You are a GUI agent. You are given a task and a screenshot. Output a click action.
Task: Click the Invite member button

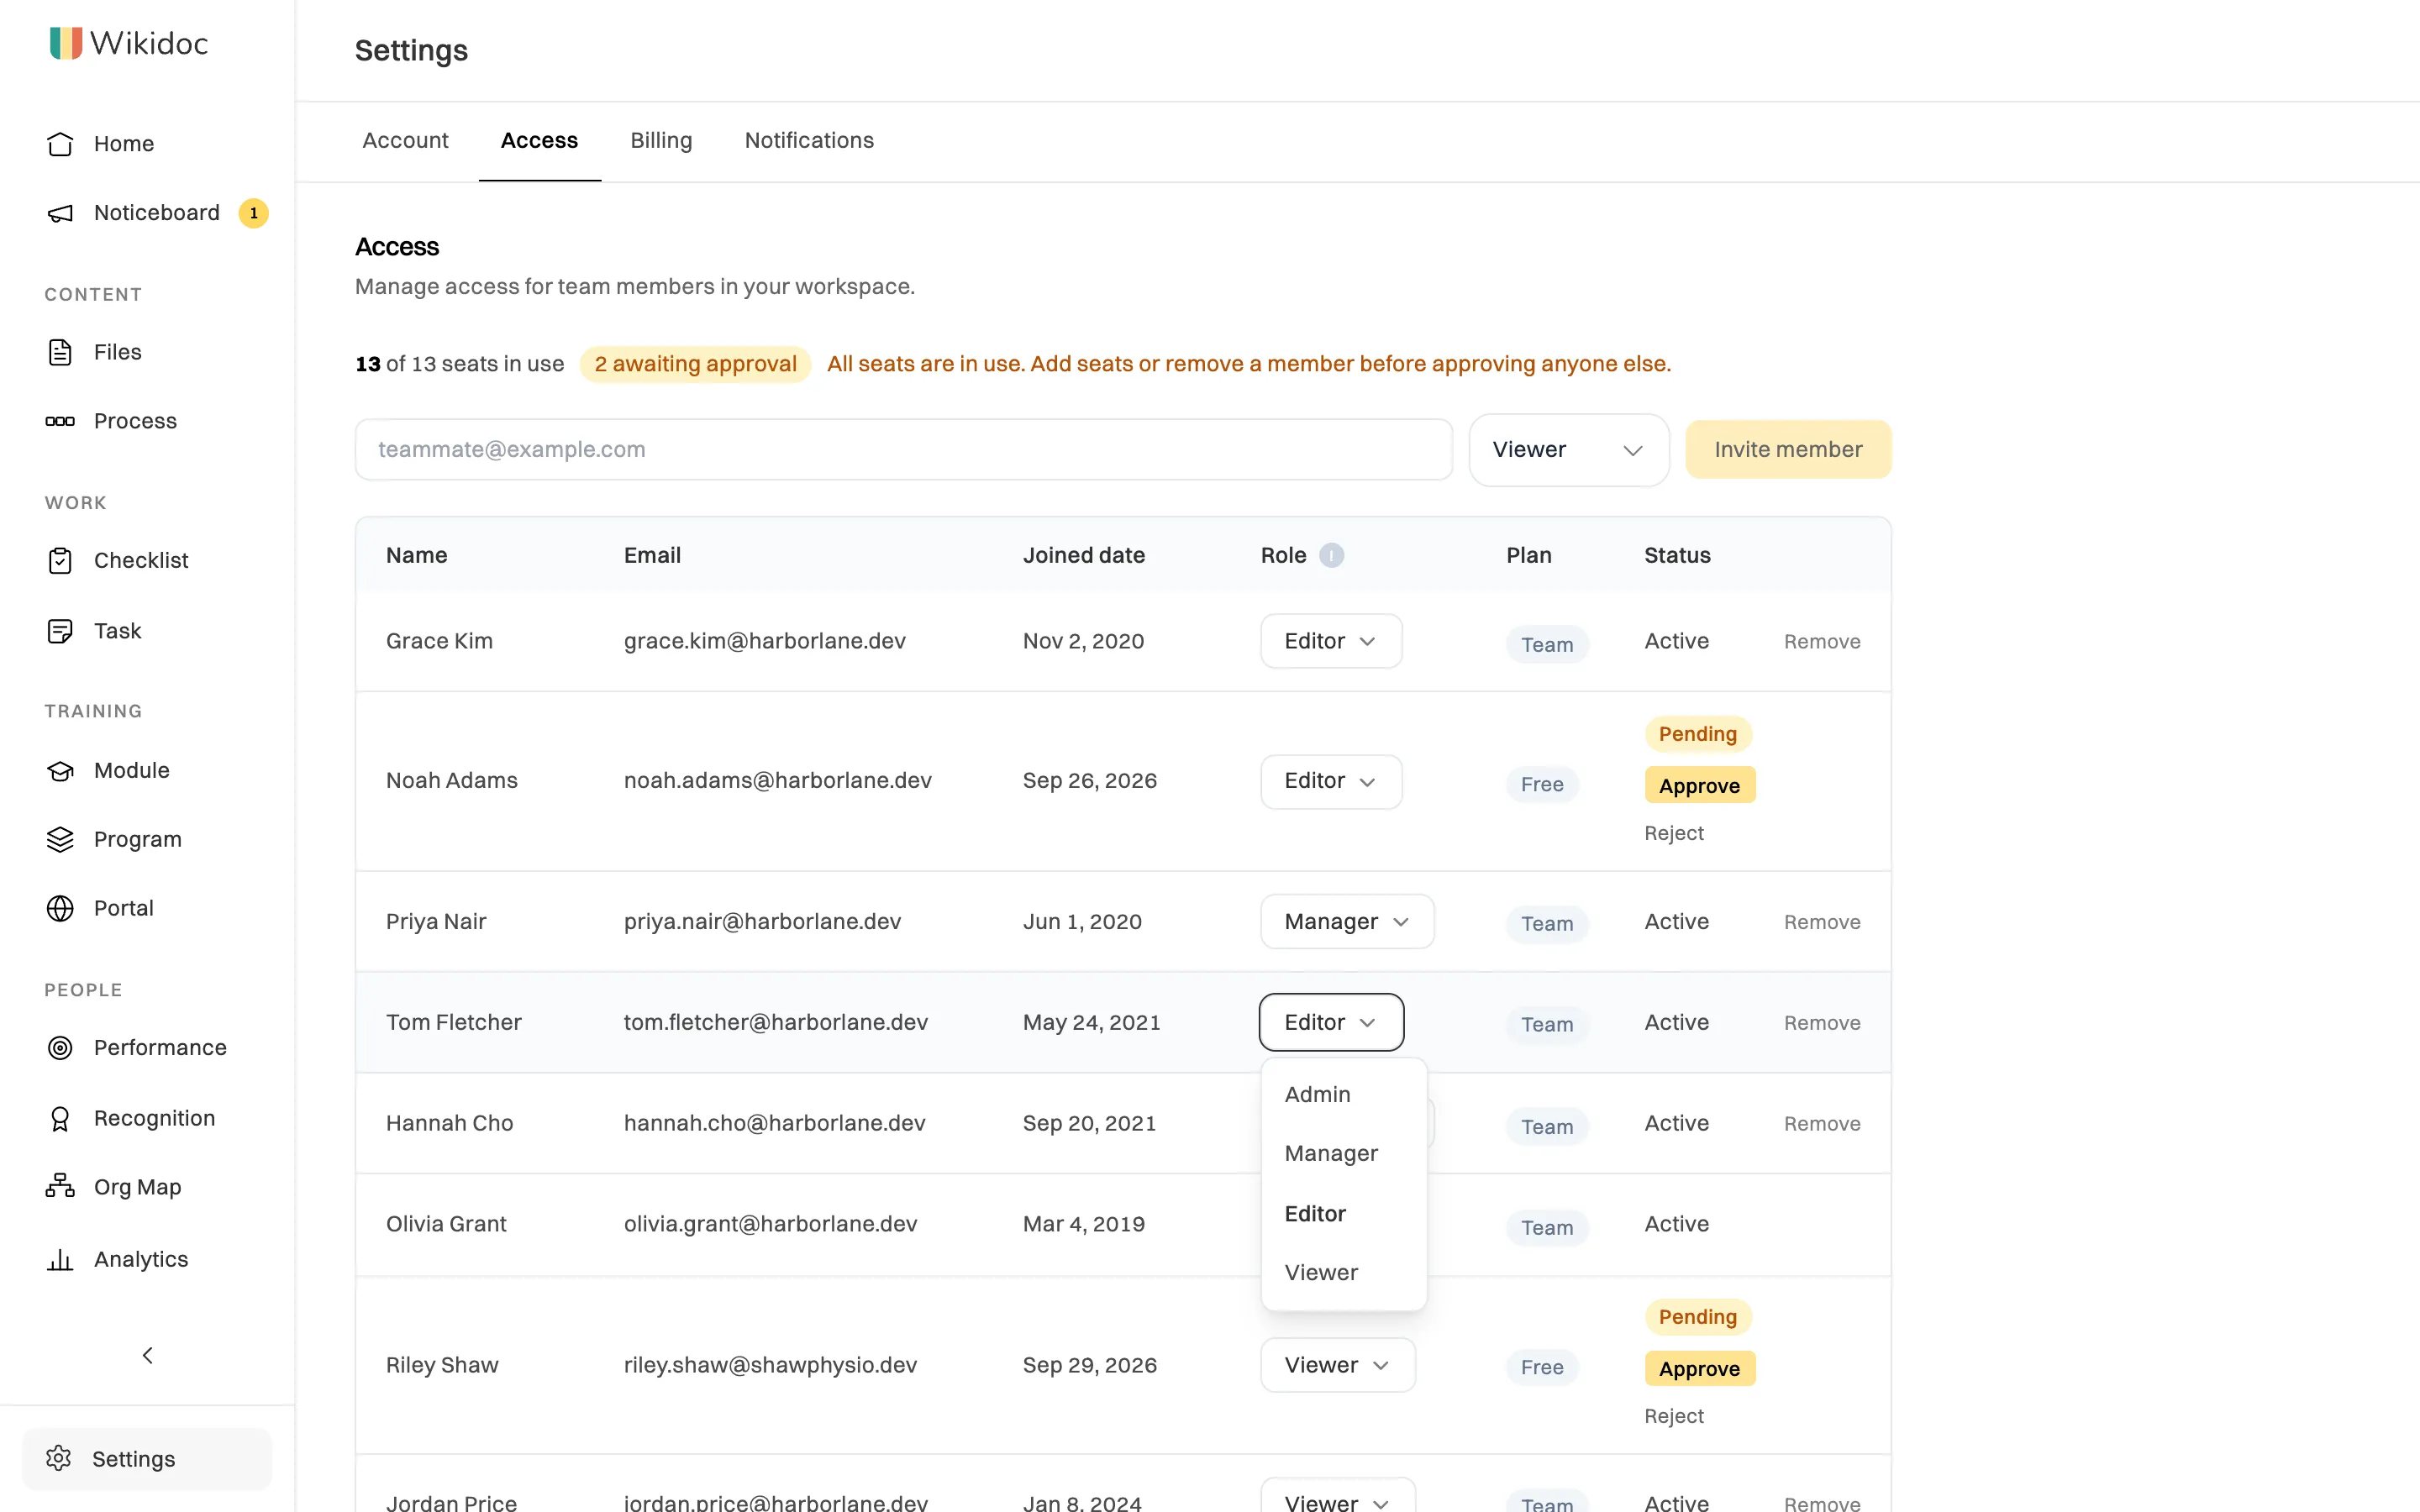point(1788,450)
